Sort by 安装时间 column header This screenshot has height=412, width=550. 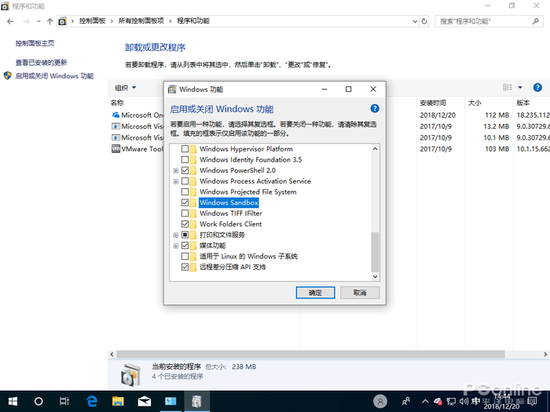433,103
